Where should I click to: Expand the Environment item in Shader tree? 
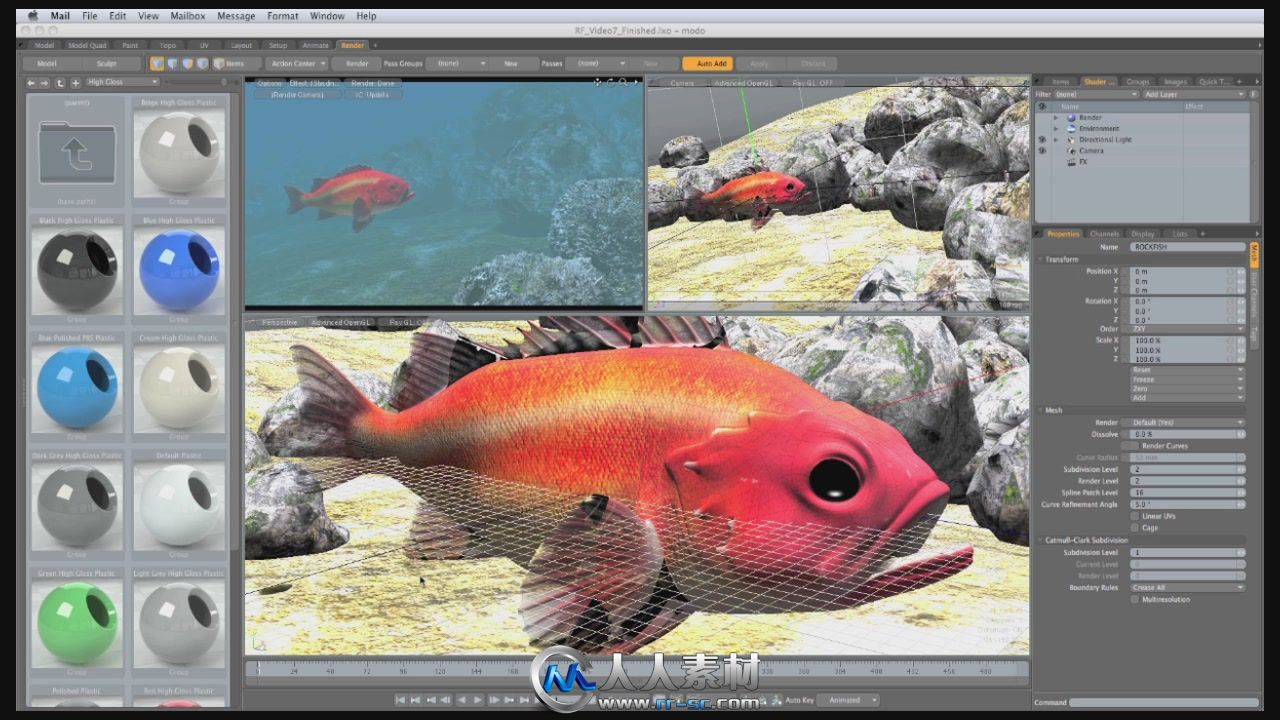click(1056, 129)
